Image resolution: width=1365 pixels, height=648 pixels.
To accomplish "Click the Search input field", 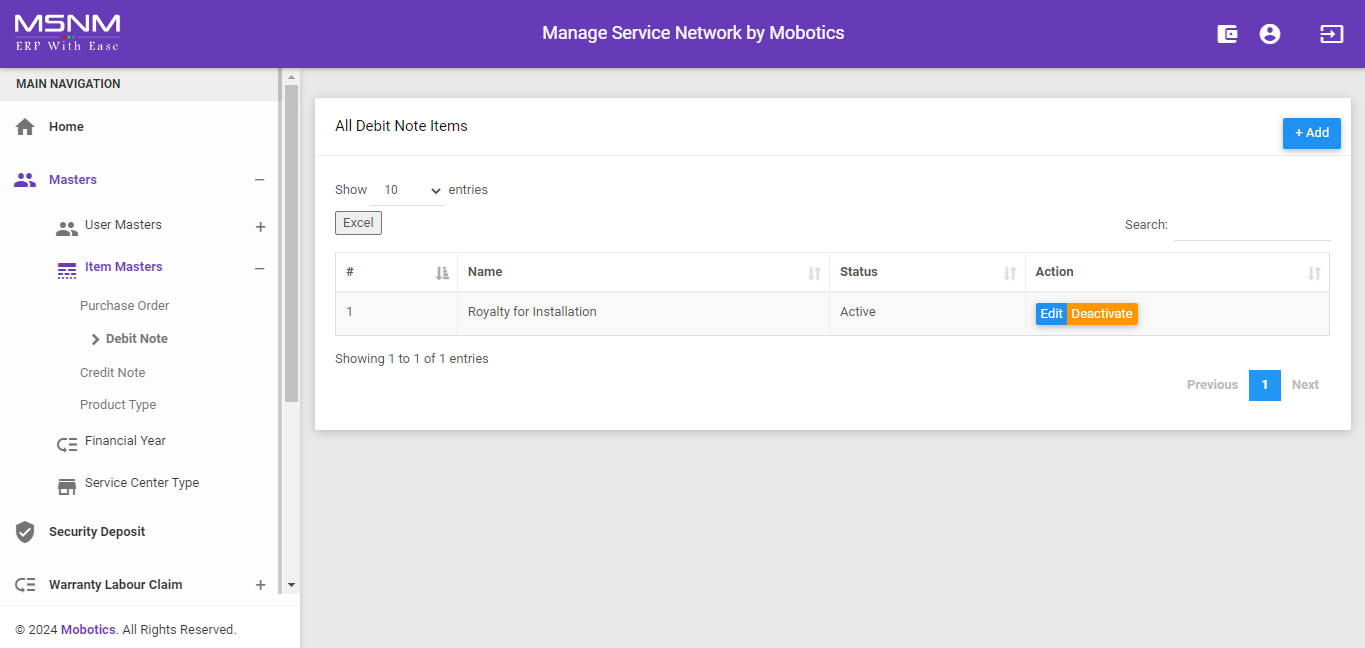I will click(x=1251, y=226).
